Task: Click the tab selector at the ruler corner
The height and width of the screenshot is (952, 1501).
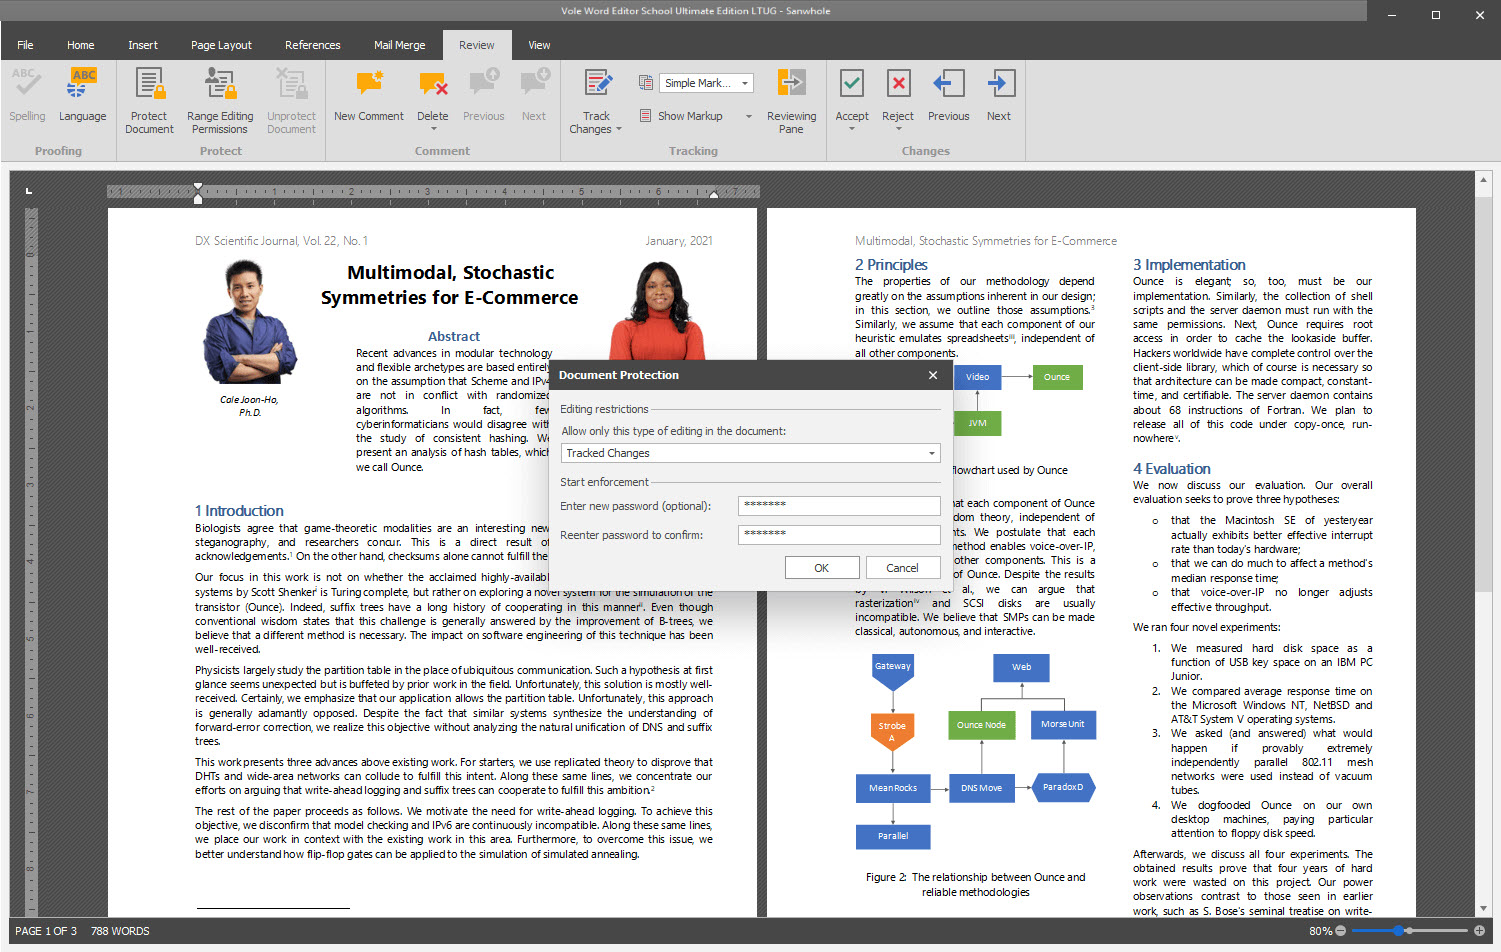Action: point(29,190)
